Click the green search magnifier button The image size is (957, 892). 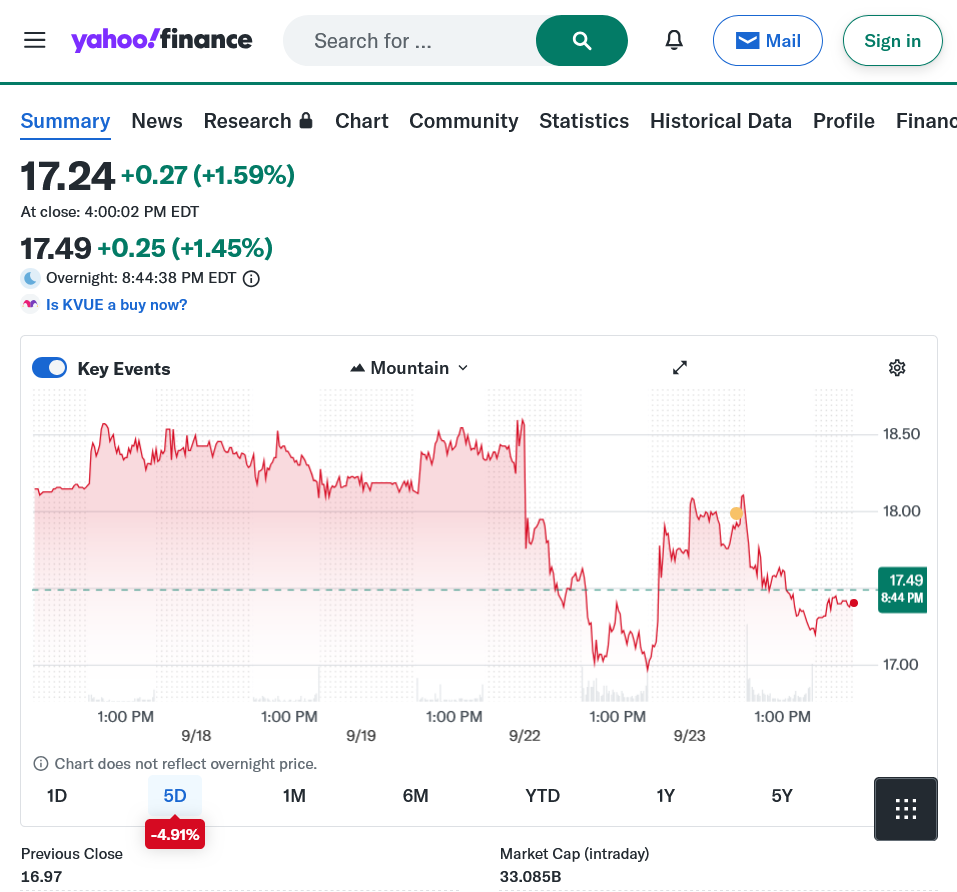pos(582,40)
